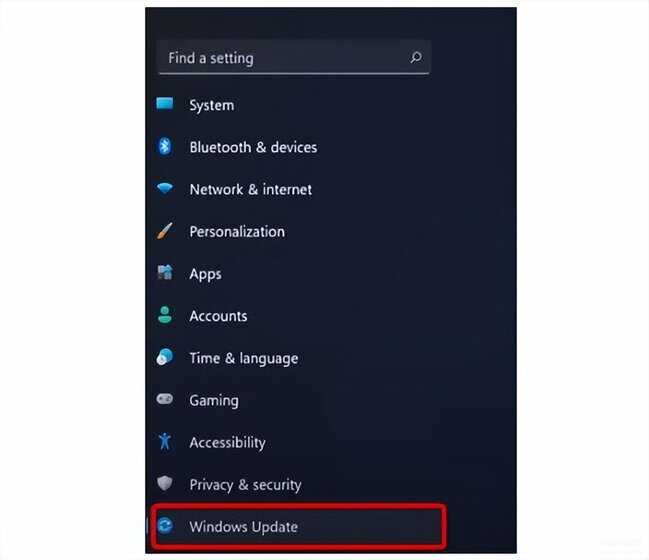
Task: Select Windows Update in sidebar
Action: (298, 527)
